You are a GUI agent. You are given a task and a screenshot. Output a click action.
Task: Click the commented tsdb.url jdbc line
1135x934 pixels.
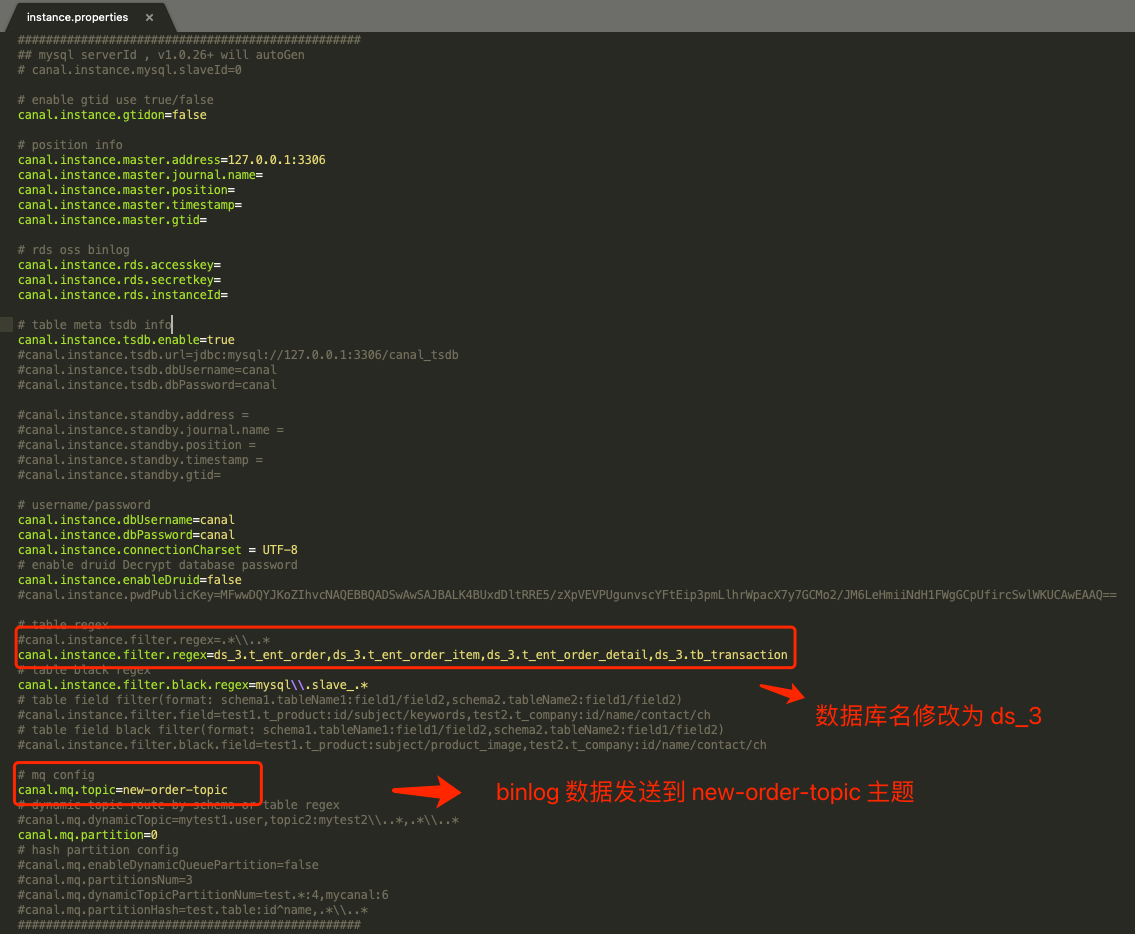coord(238,355)
